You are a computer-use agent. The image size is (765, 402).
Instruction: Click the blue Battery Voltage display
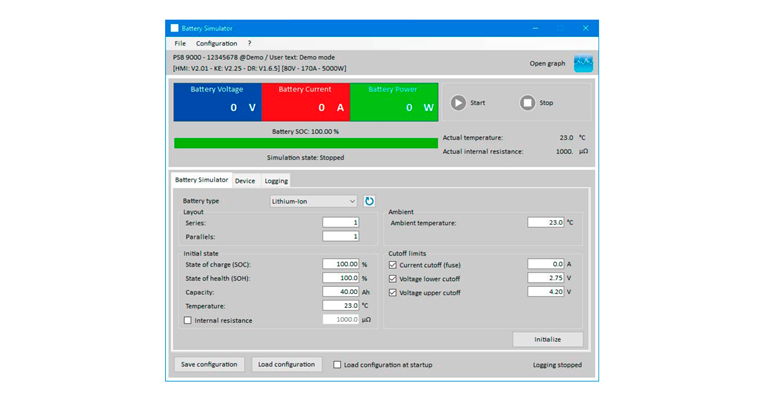pyautogui.click(x=218, y=102)
